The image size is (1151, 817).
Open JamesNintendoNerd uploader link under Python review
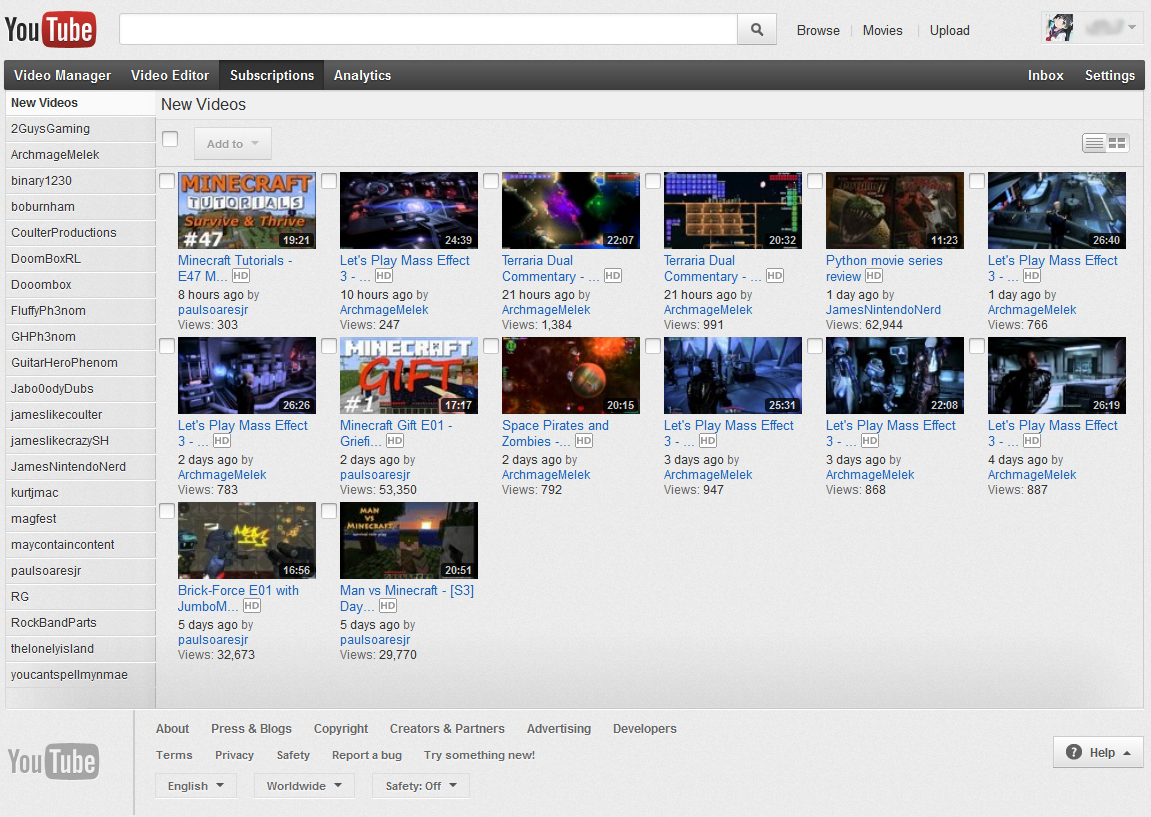click(883, 310)
